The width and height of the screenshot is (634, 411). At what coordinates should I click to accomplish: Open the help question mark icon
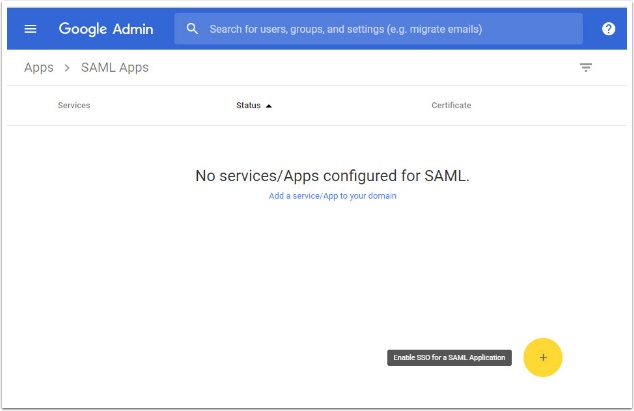608,29
